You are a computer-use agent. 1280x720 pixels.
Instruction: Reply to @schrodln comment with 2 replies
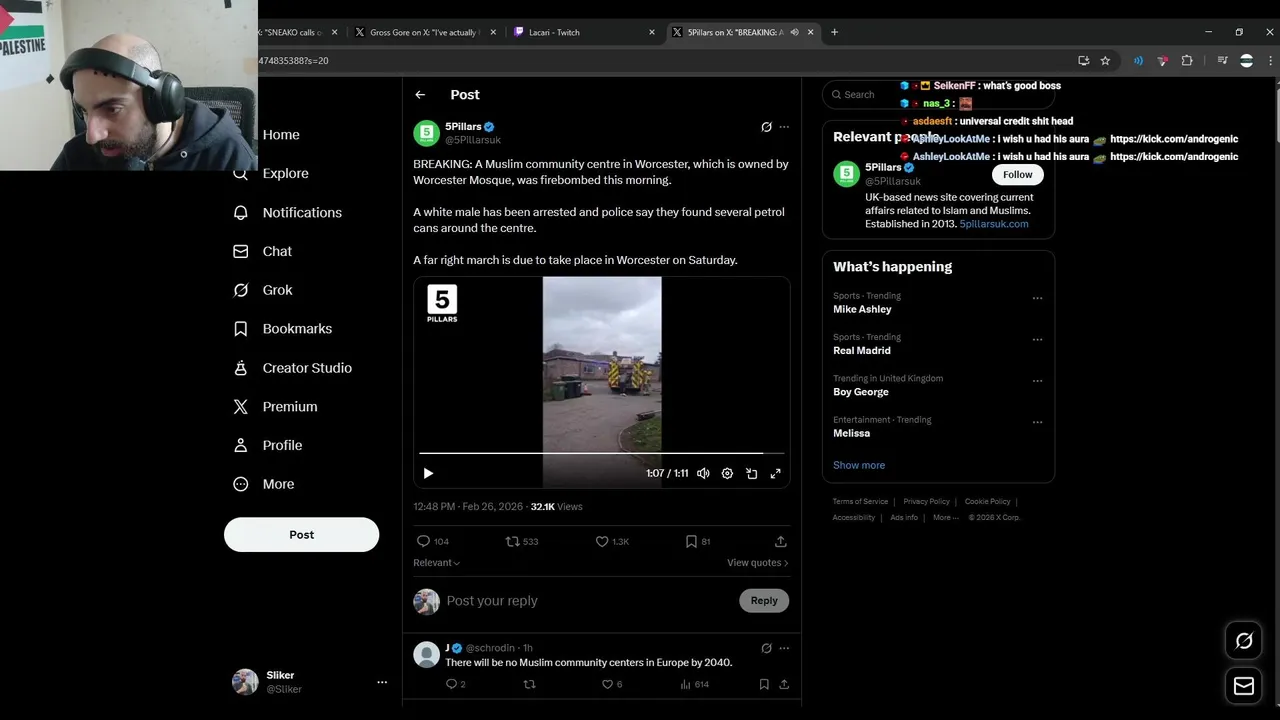pos(455,684)
